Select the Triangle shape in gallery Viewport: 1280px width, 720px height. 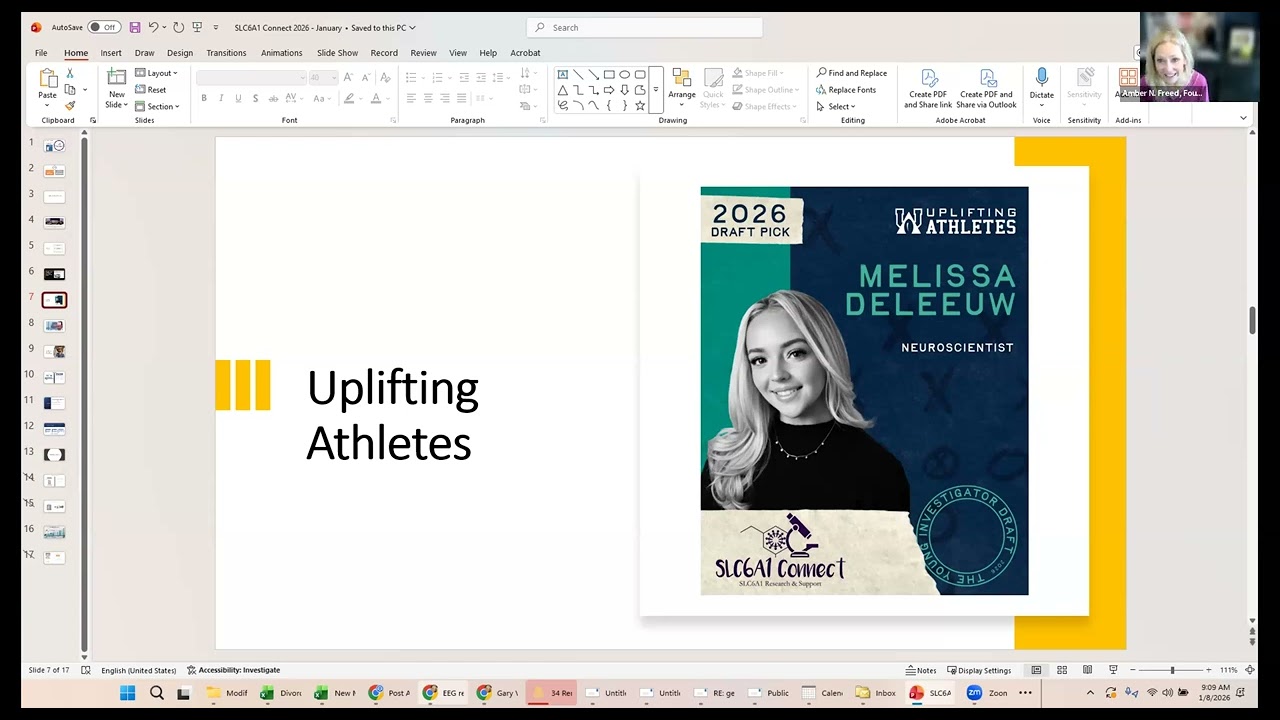[563, 90]
